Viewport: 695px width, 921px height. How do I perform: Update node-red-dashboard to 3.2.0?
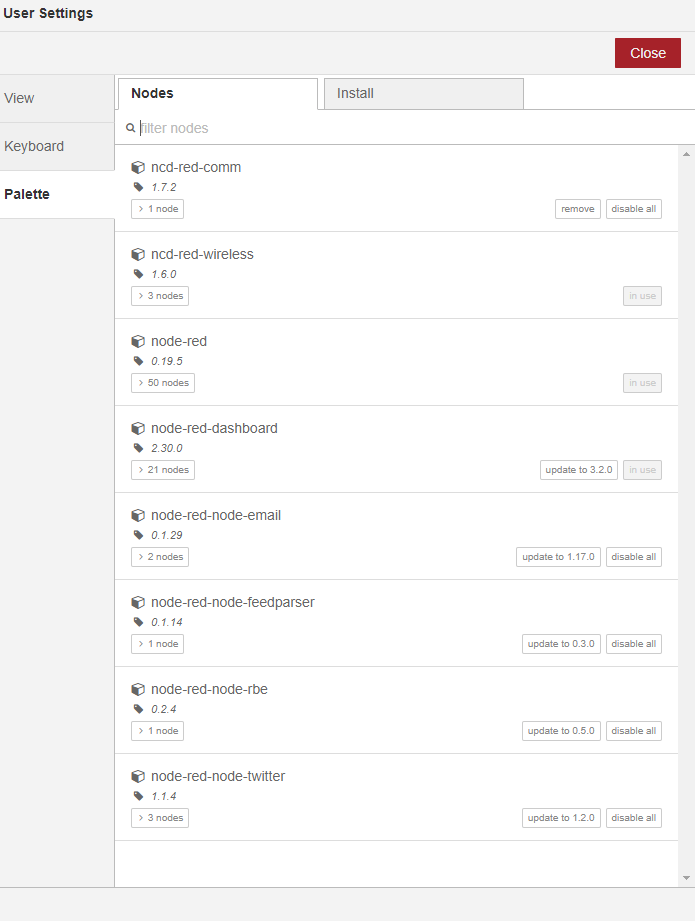tap(579, 470)
